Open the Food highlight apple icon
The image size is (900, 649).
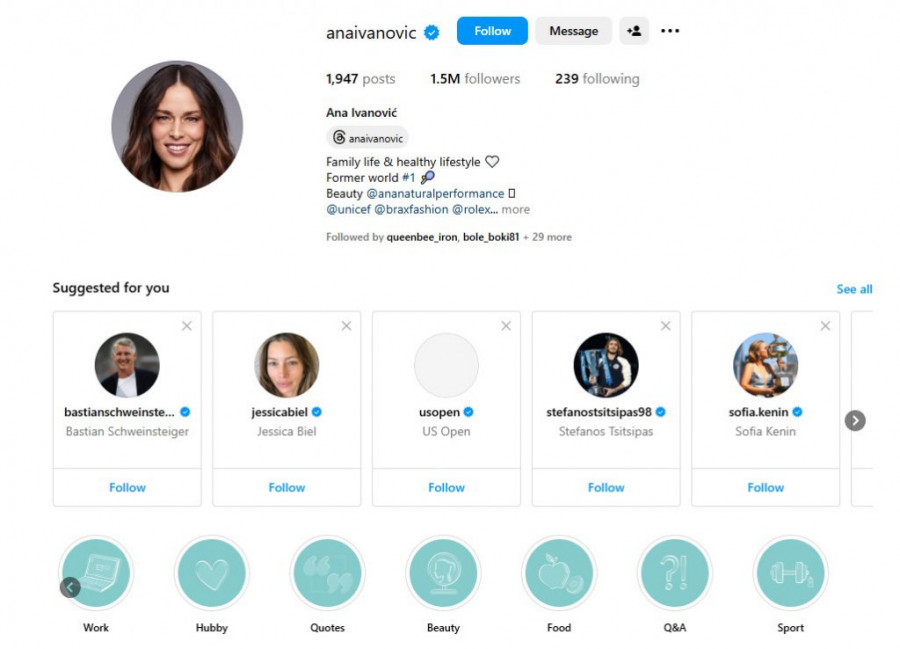point(559,573)
